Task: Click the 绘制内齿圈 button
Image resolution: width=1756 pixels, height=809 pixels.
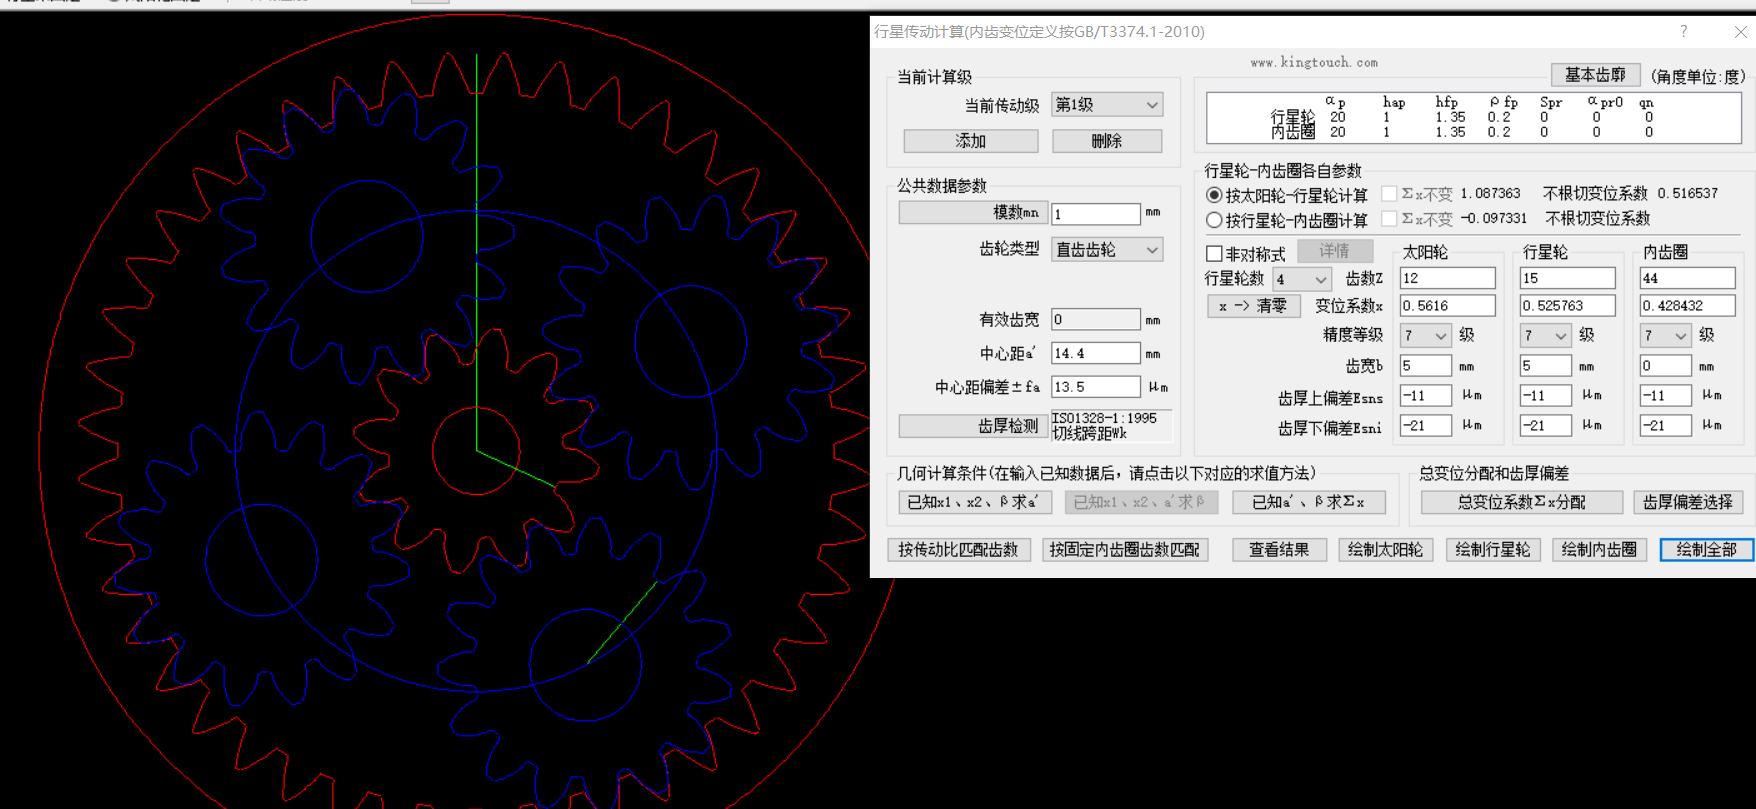Action: [x=1600, y=549]
